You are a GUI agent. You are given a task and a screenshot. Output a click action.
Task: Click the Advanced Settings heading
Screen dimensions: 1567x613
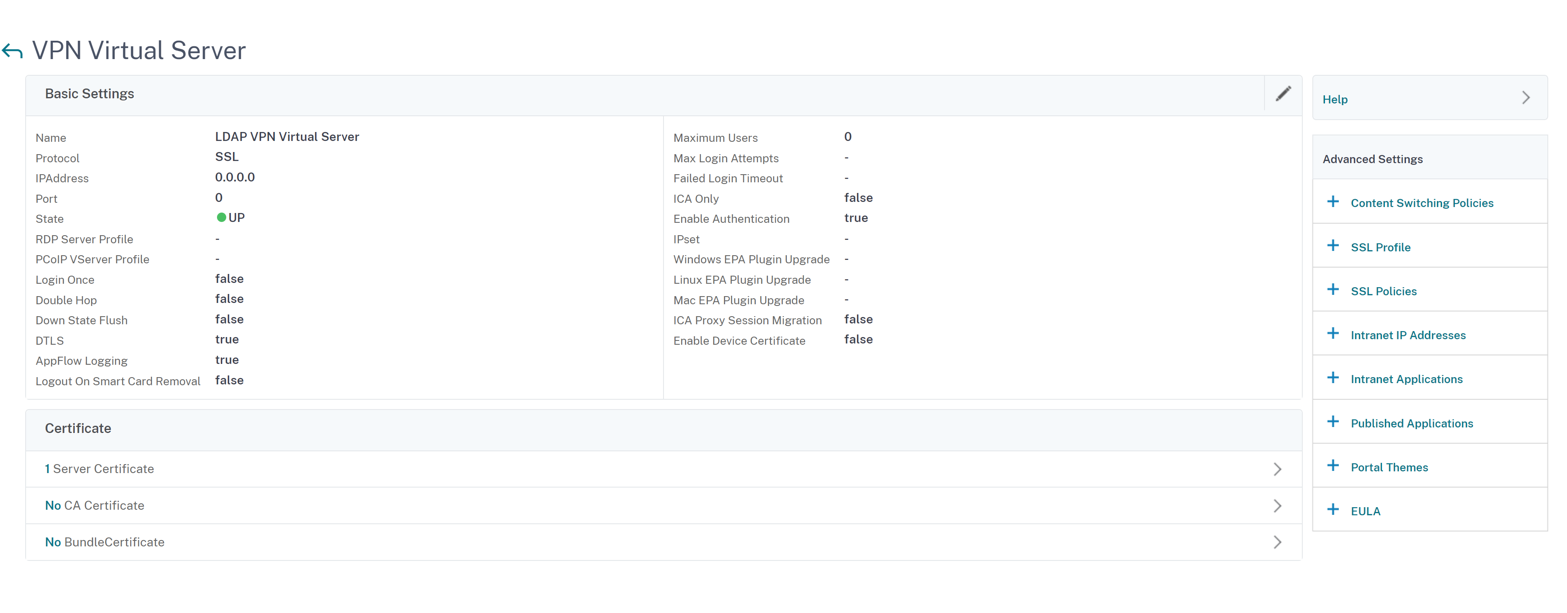(x=1373, y=159)
